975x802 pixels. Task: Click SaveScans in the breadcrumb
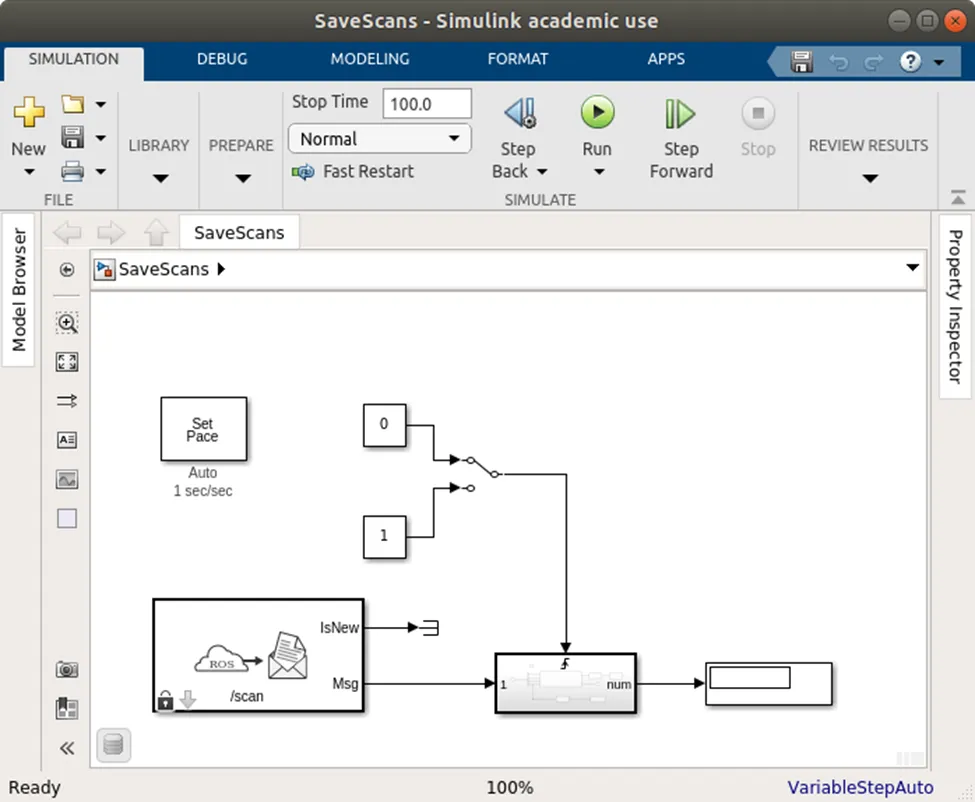click(x=164, y=269)
